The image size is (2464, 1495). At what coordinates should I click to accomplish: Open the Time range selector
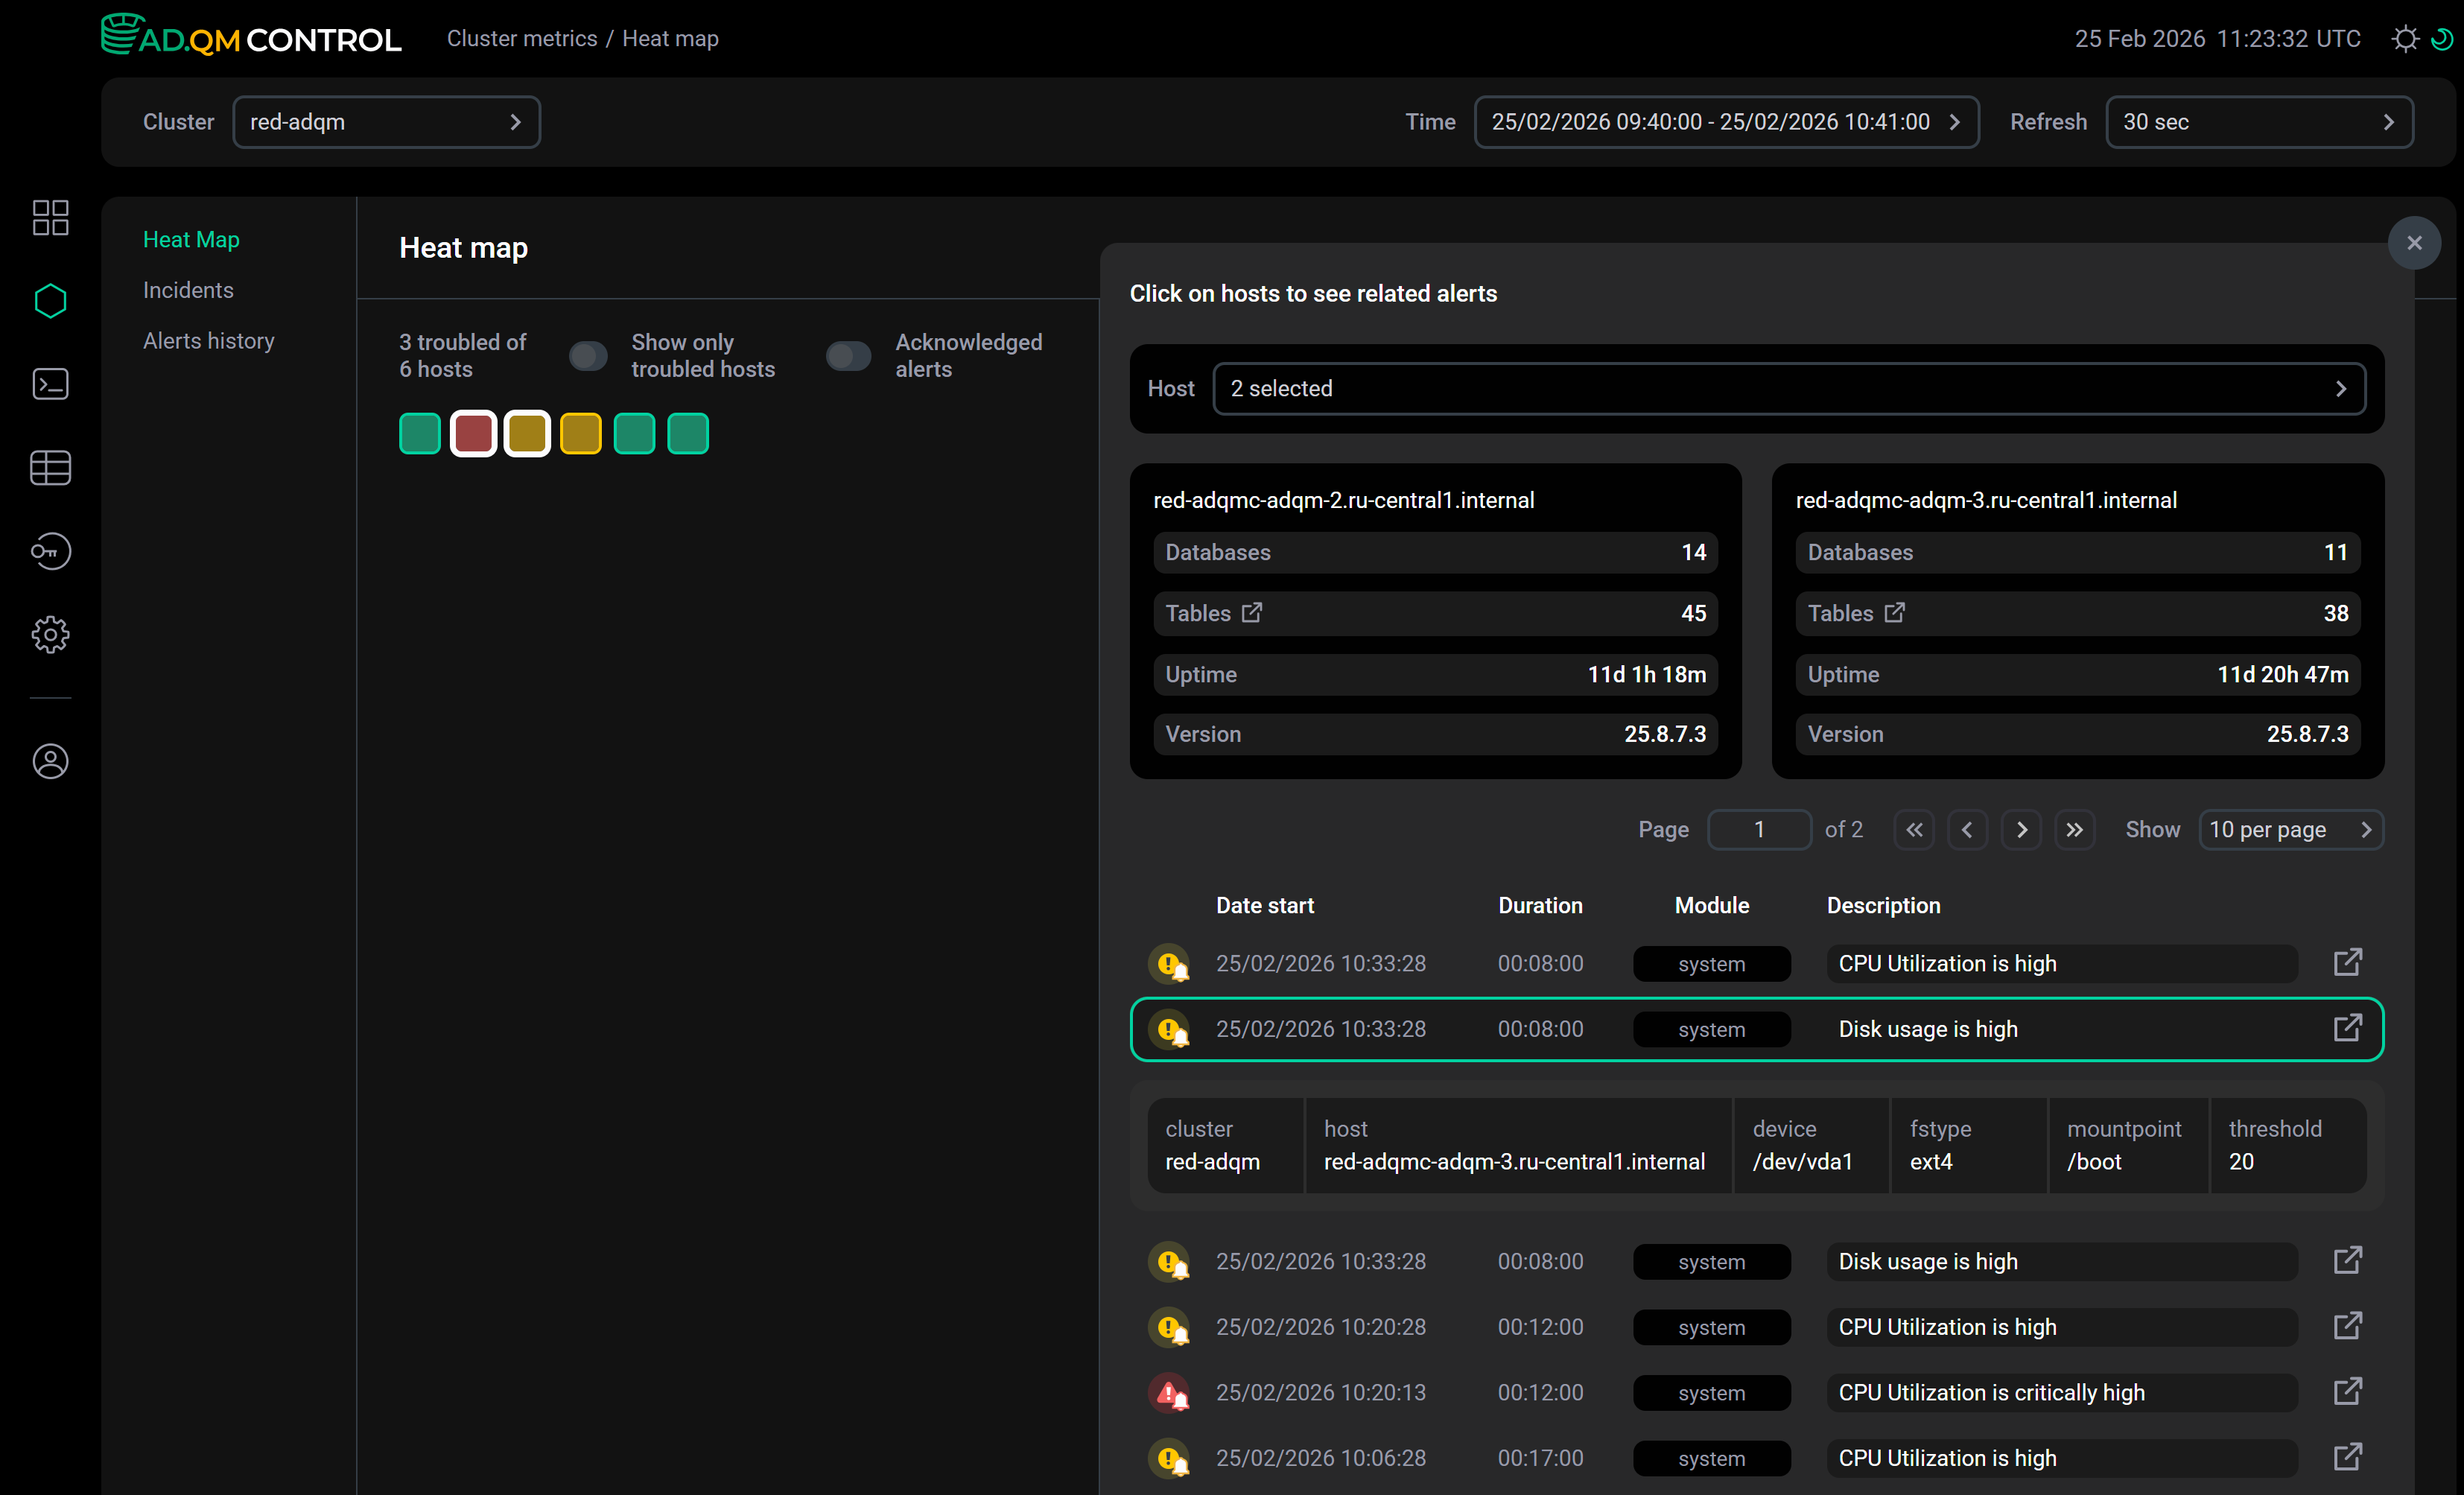click(x=1726, y=122)
